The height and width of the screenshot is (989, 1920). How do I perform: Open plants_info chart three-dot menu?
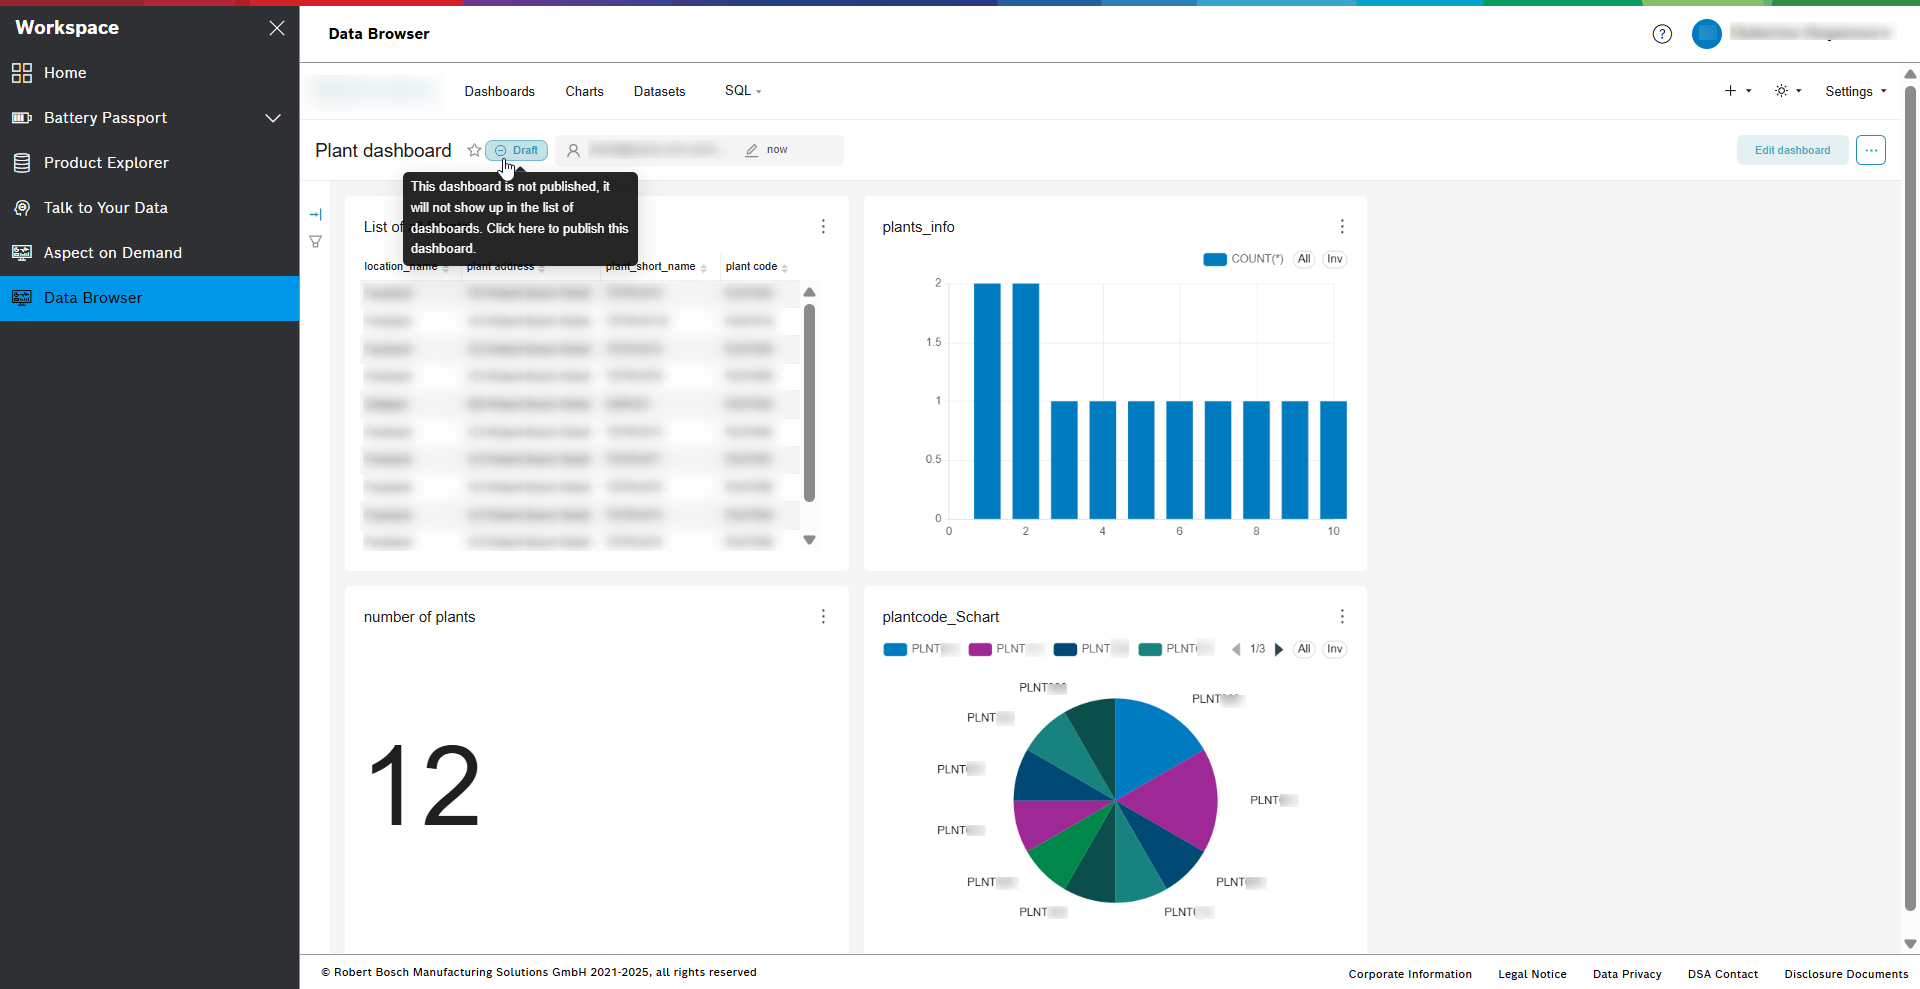[x=1342, y=227]
